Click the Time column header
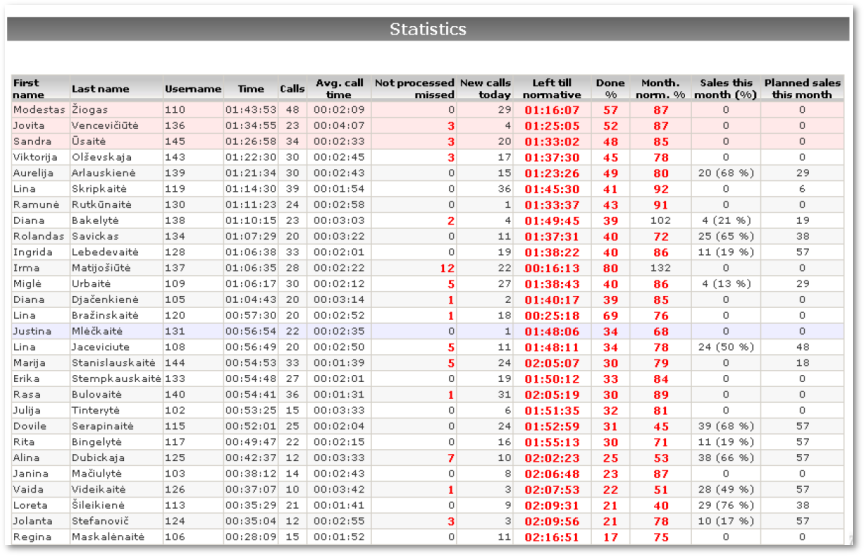864x556 pixels. tap(251, 89)
